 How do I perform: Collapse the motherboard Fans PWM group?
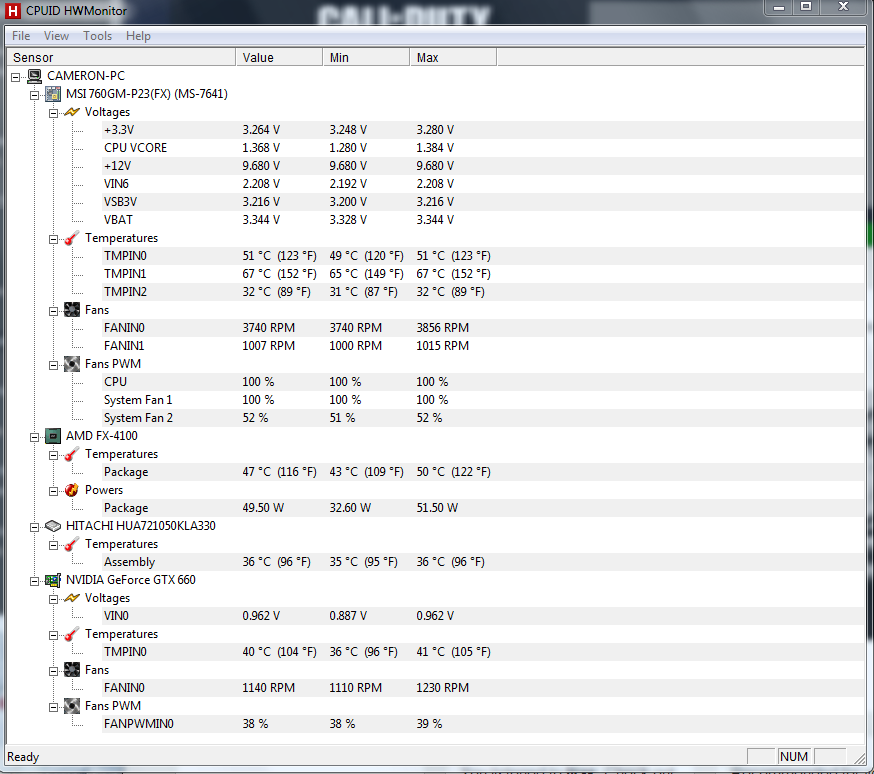click(54, 365)
